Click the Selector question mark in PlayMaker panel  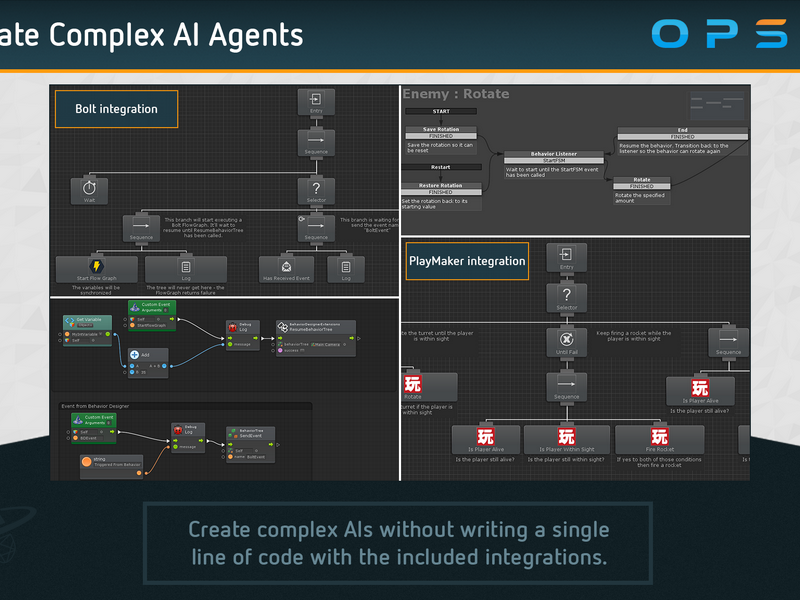[x=566, y=297]
